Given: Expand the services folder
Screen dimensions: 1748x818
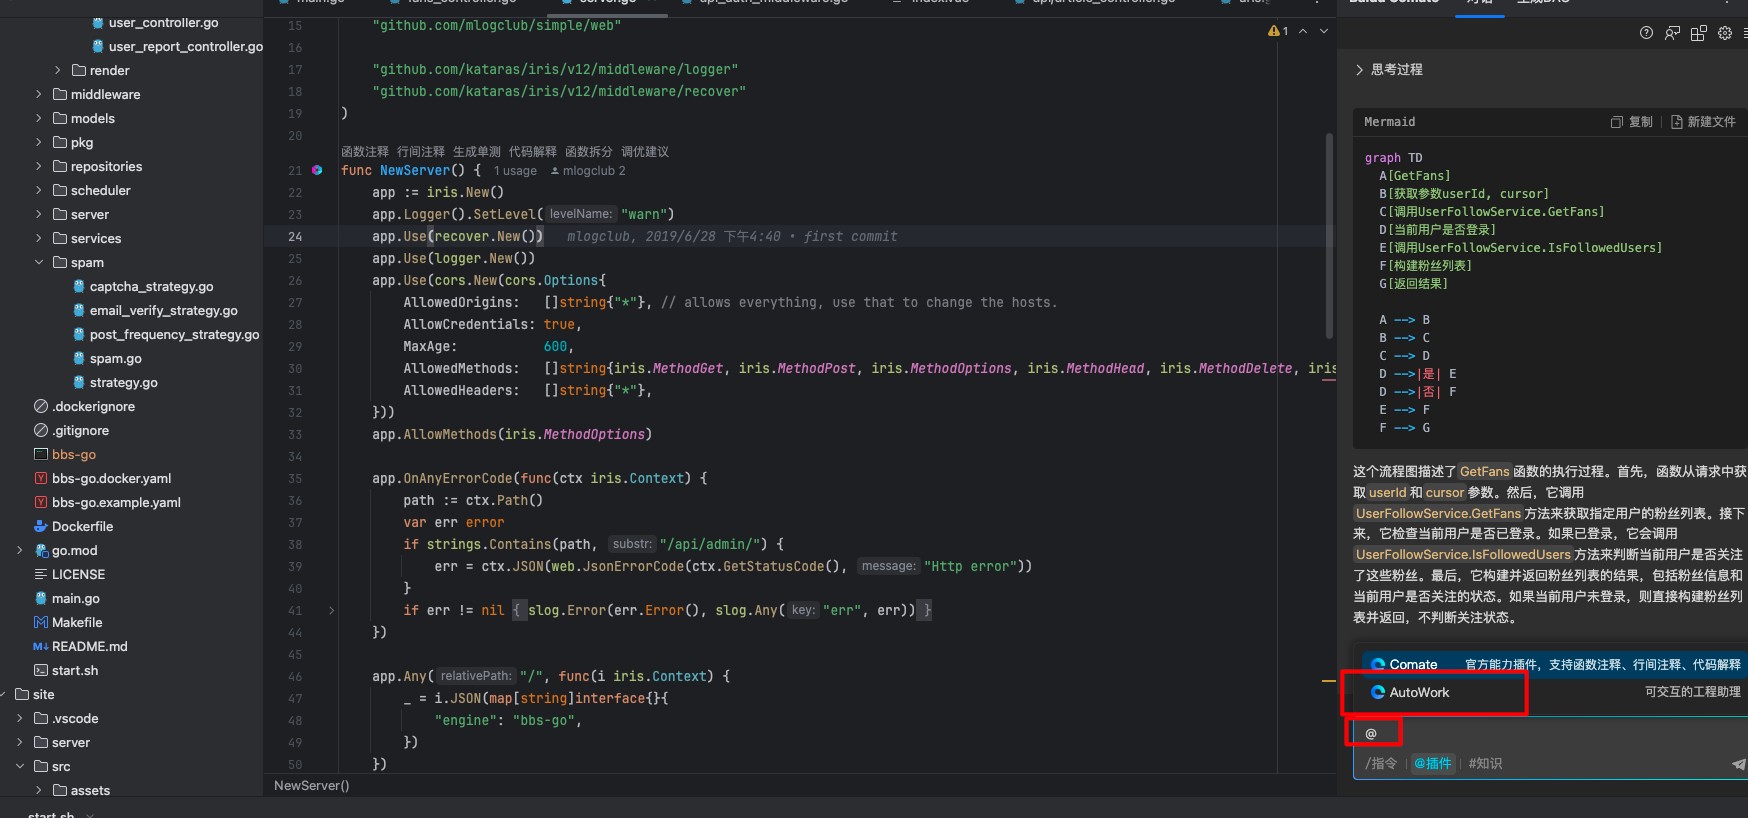Looking at the screenshot, I should pyautogui.click(x=39, y=238).
